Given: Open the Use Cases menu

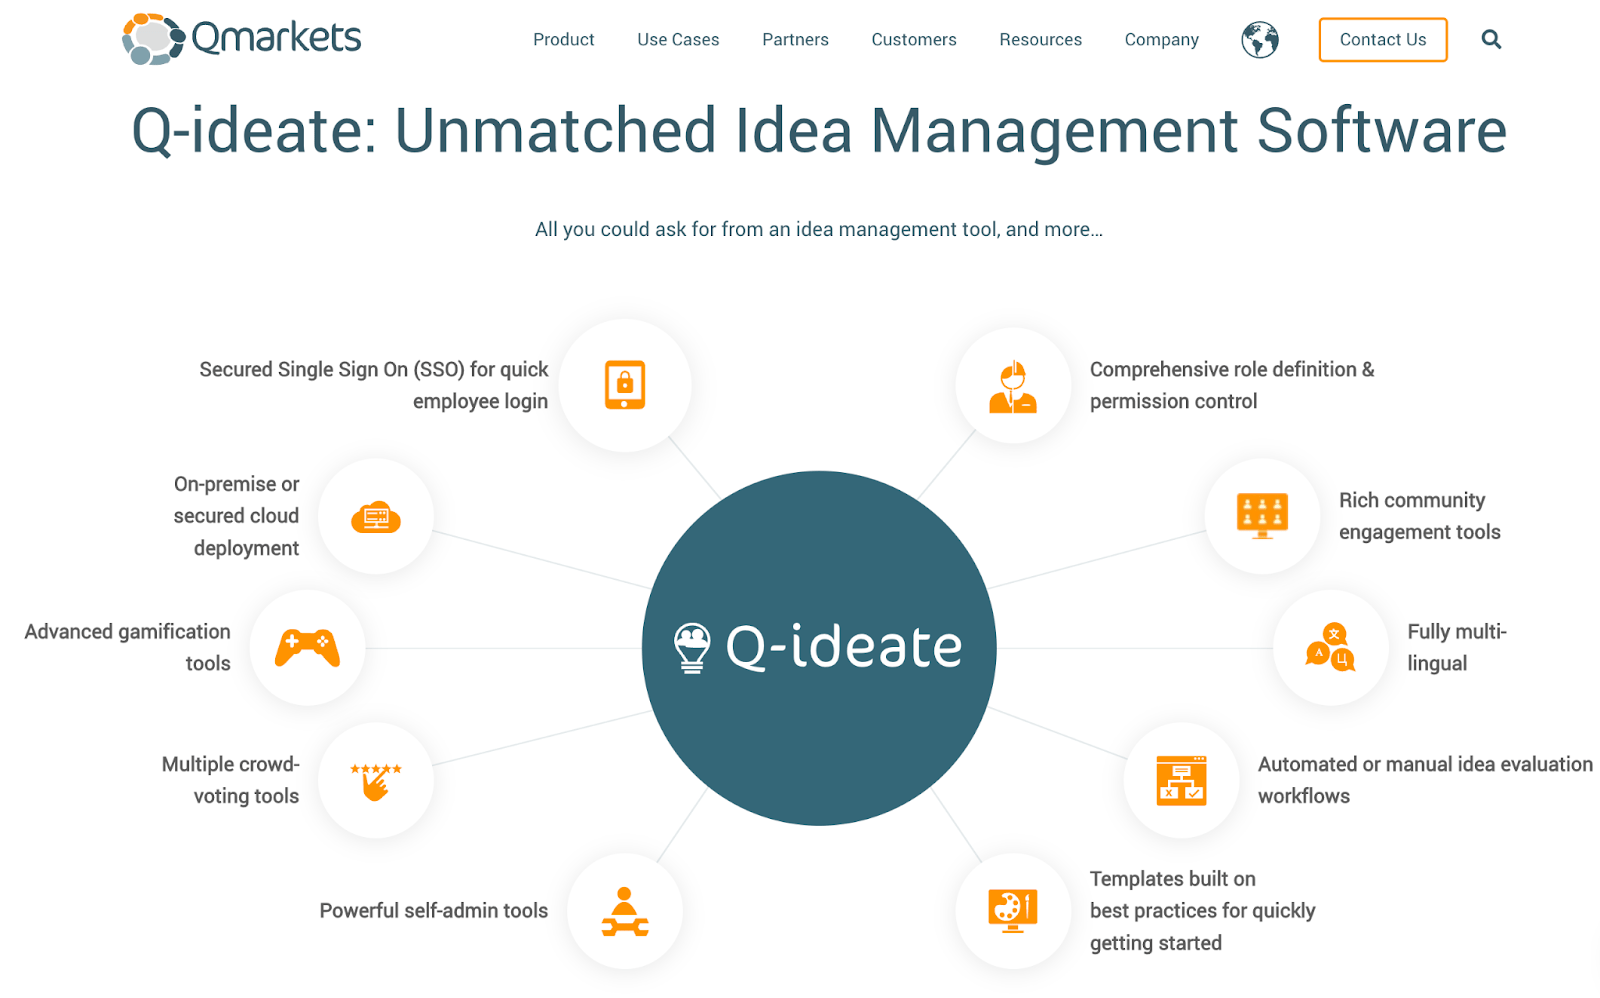Looking at the screenshot, I should [x=678, y=40].
